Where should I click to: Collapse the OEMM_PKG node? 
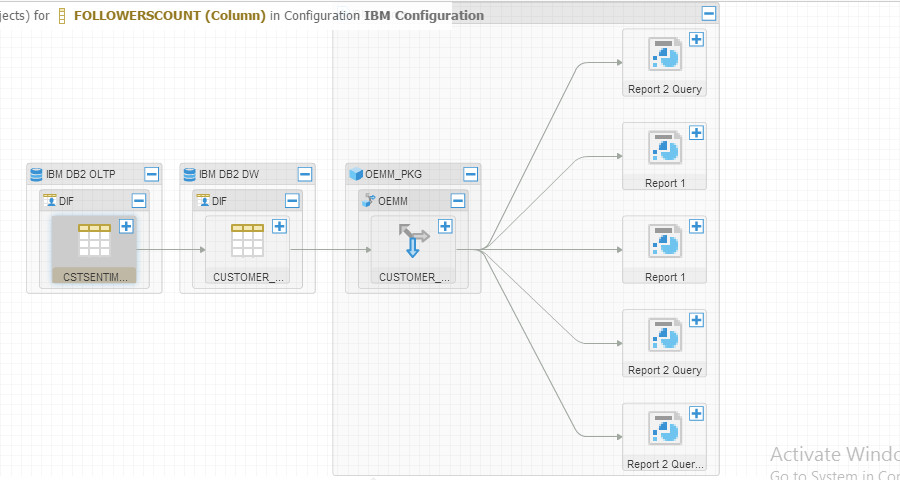(471, 174)
